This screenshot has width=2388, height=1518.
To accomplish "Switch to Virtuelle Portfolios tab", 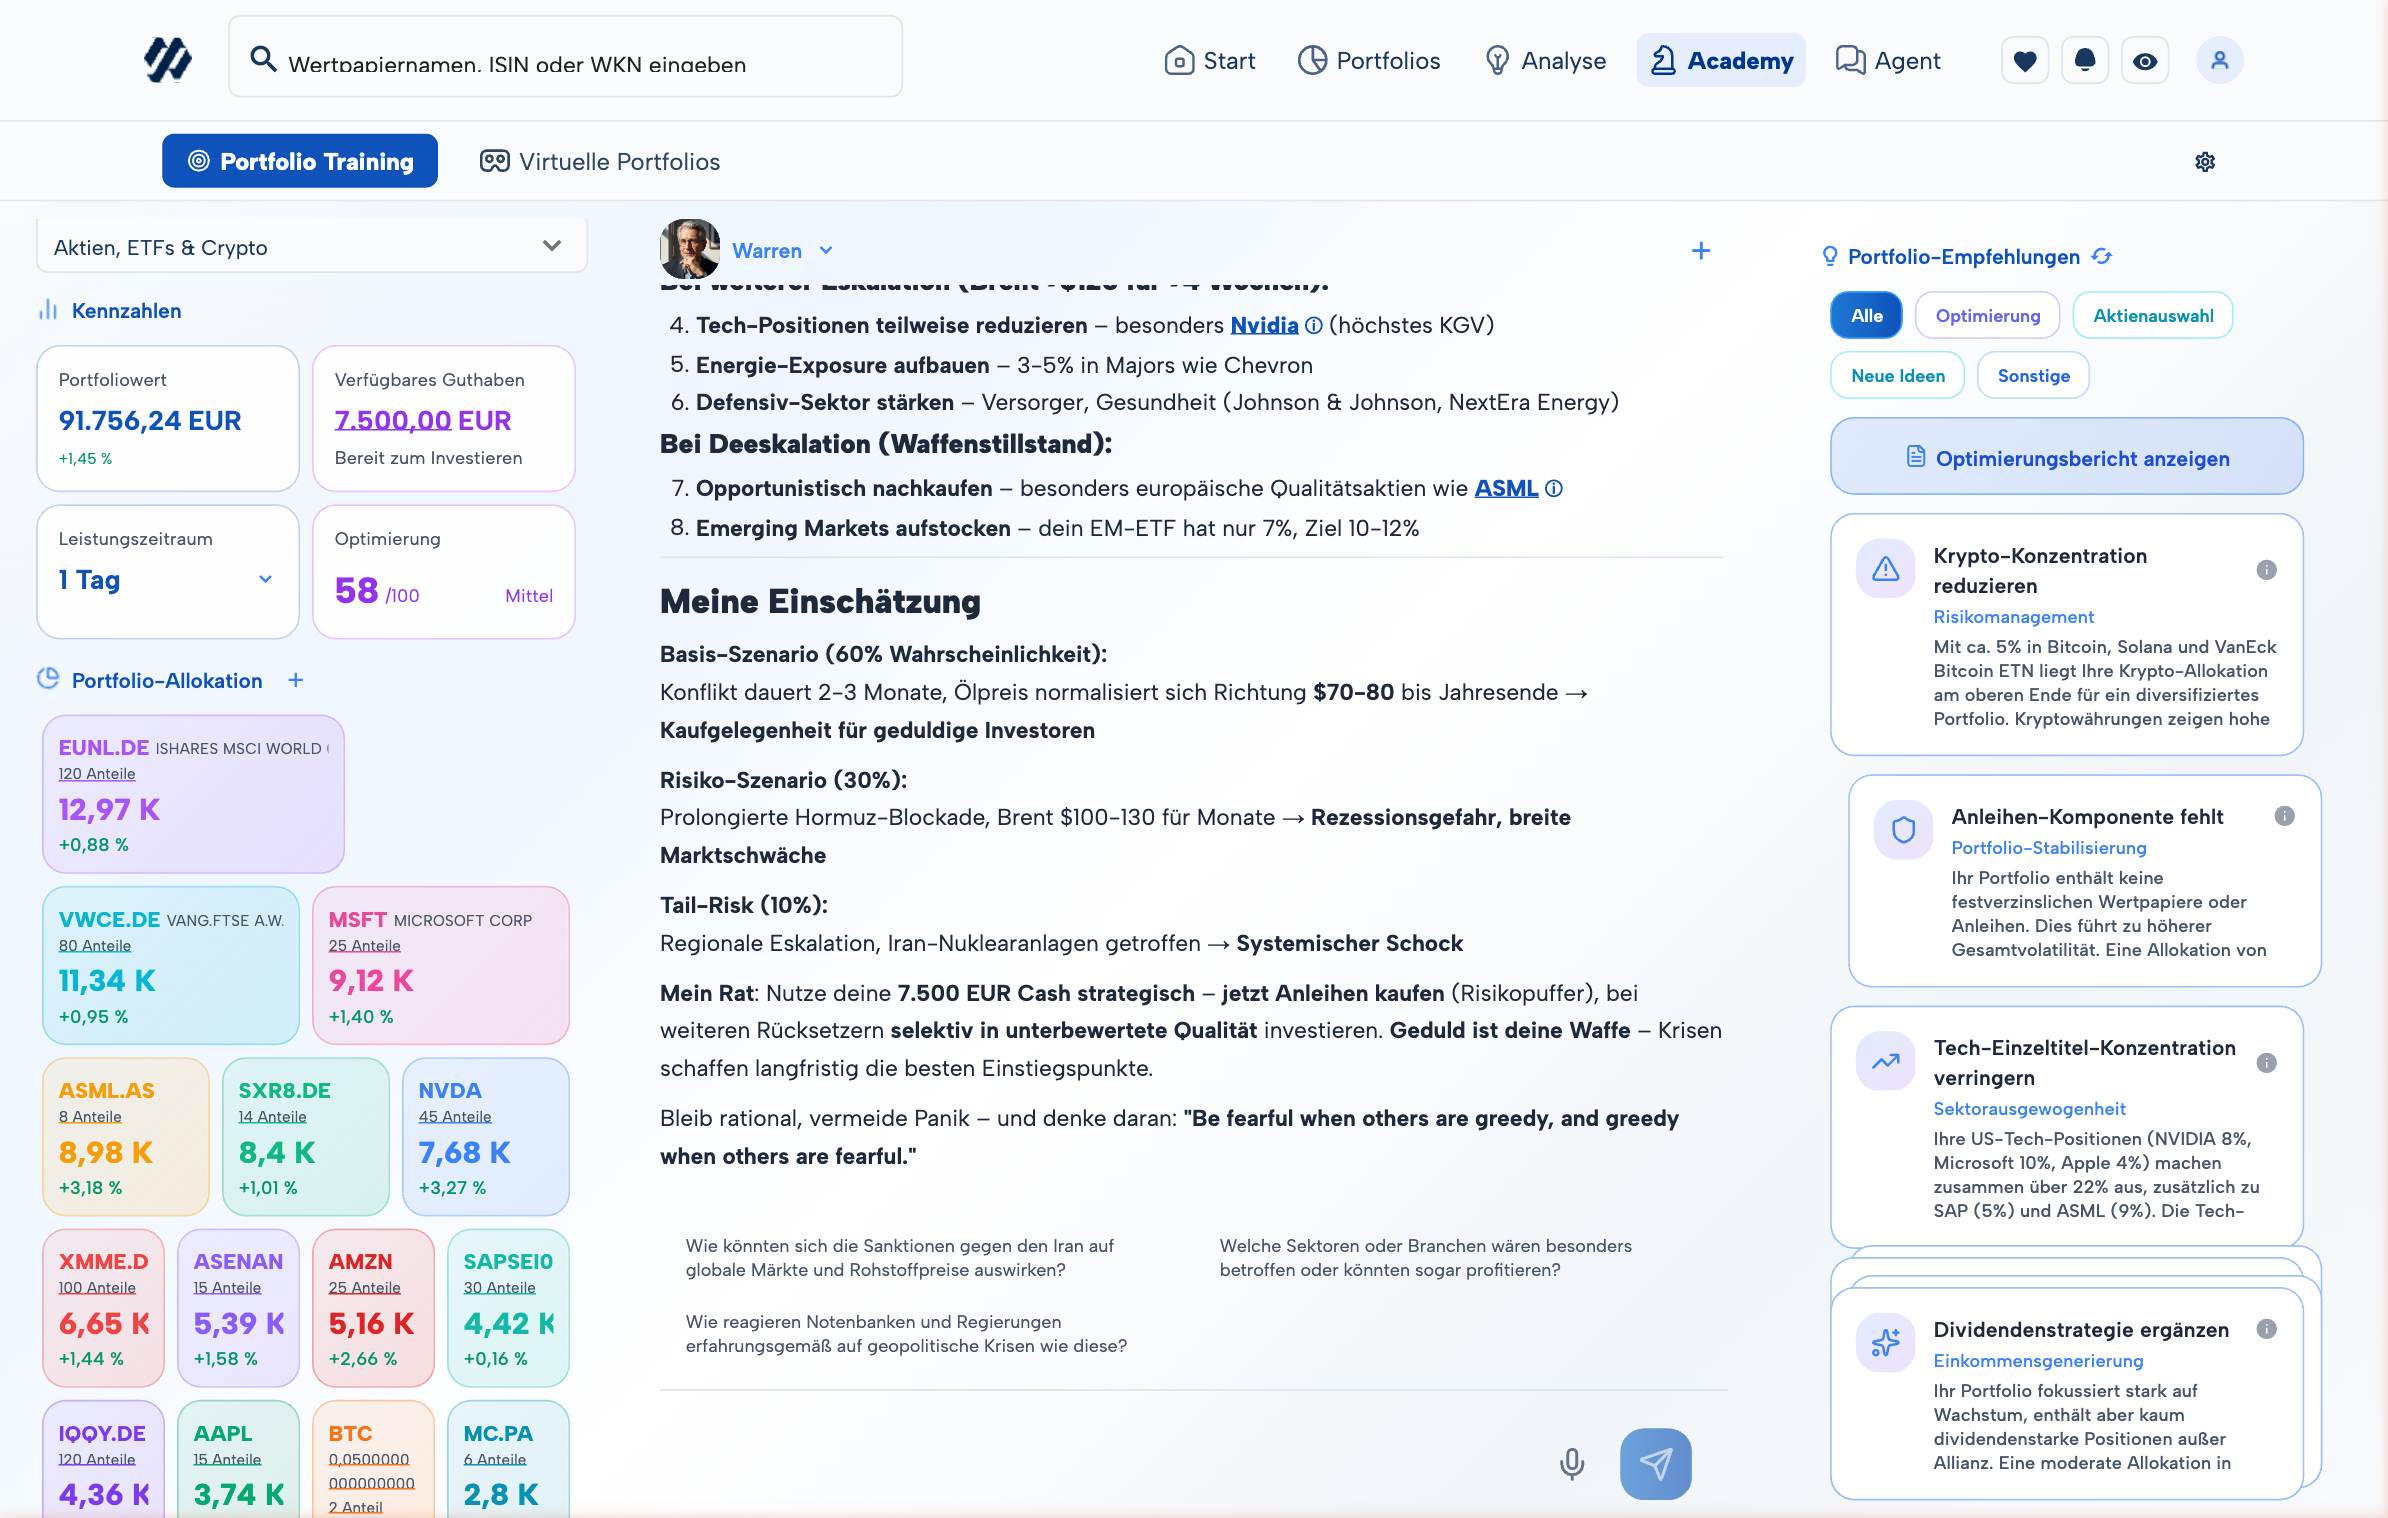I will (x=600, y=161).
